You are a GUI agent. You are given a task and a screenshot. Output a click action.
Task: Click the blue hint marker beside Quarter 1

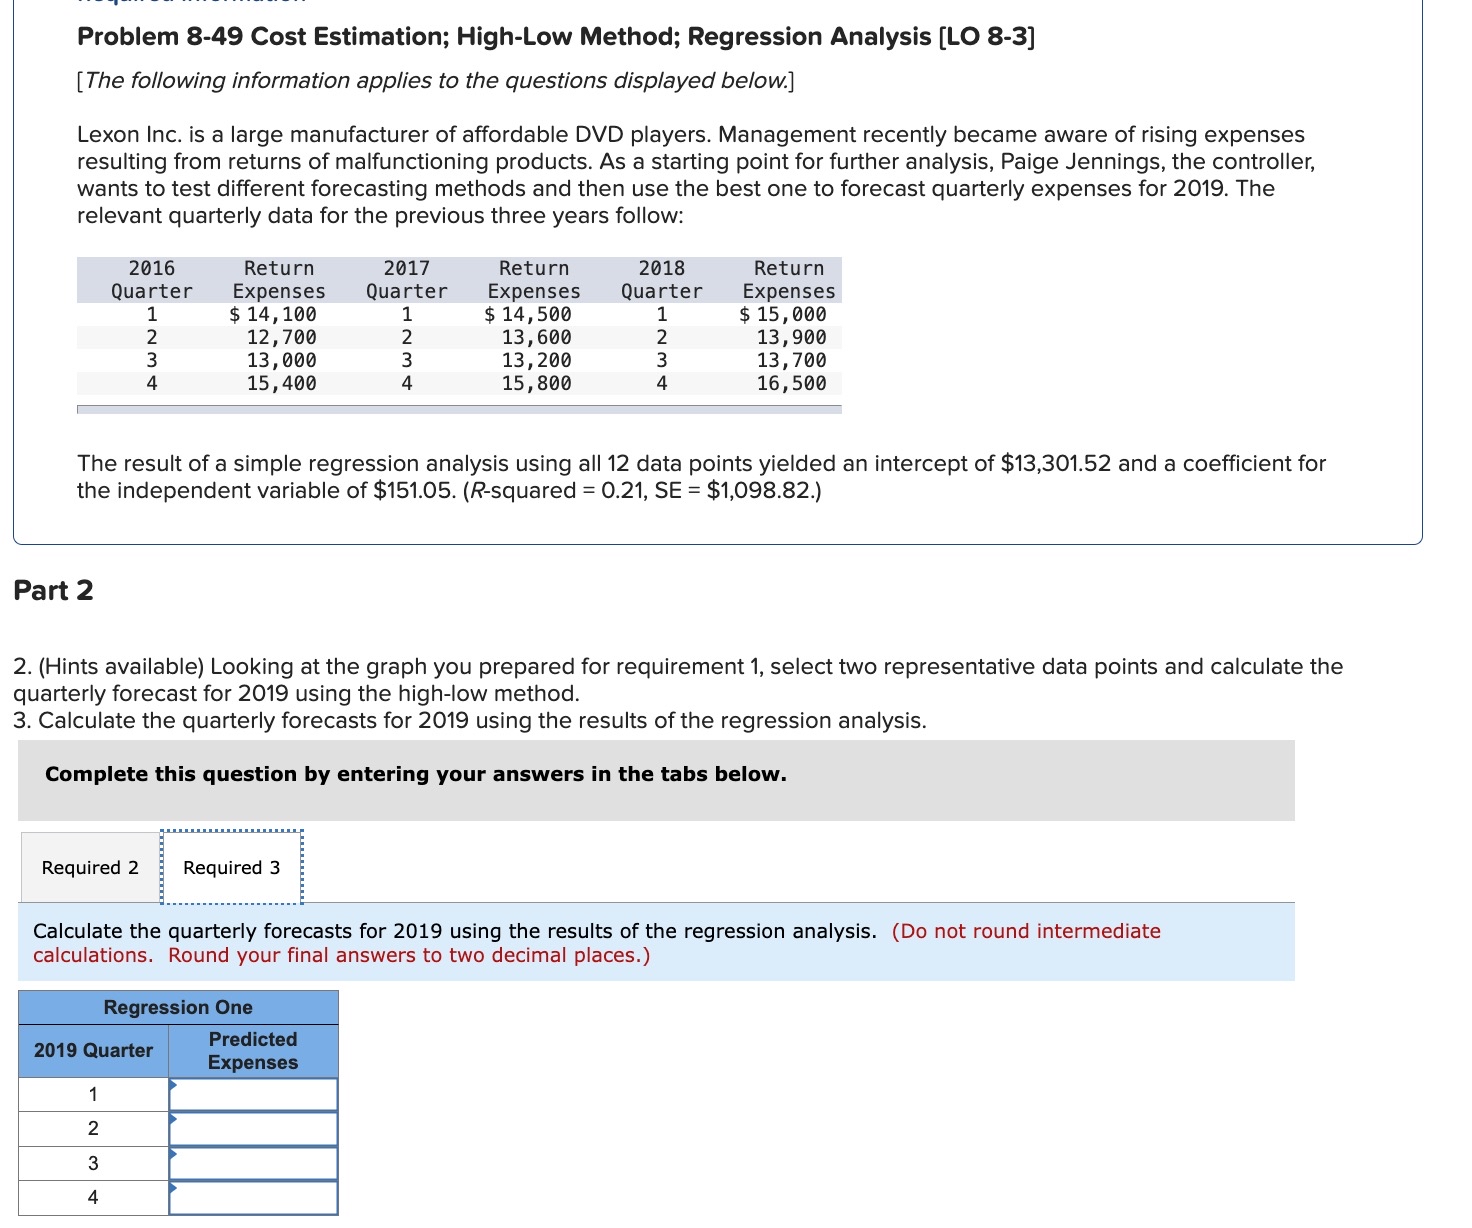[x=174, y=1087]
